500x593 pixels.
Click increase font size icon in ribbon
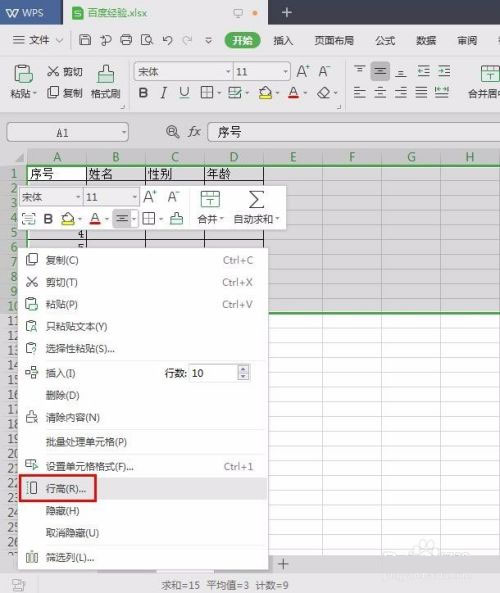coord(303,71)
